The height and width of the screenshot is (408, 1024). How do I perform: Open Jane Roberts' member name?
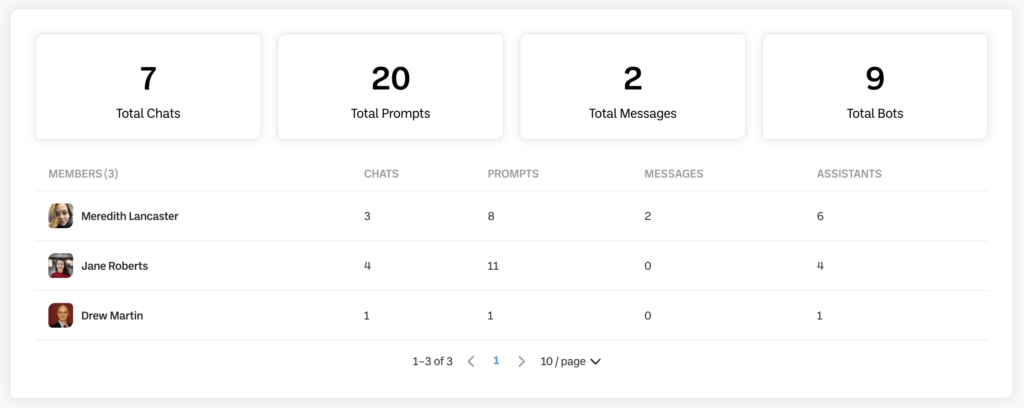pos(114,266)
